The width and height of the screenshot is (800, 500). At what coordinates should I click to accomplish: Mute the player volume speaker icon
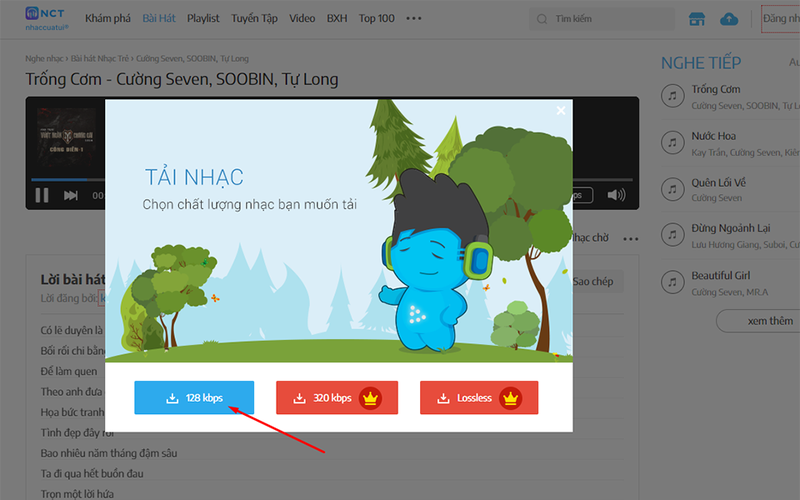(616, 195)
